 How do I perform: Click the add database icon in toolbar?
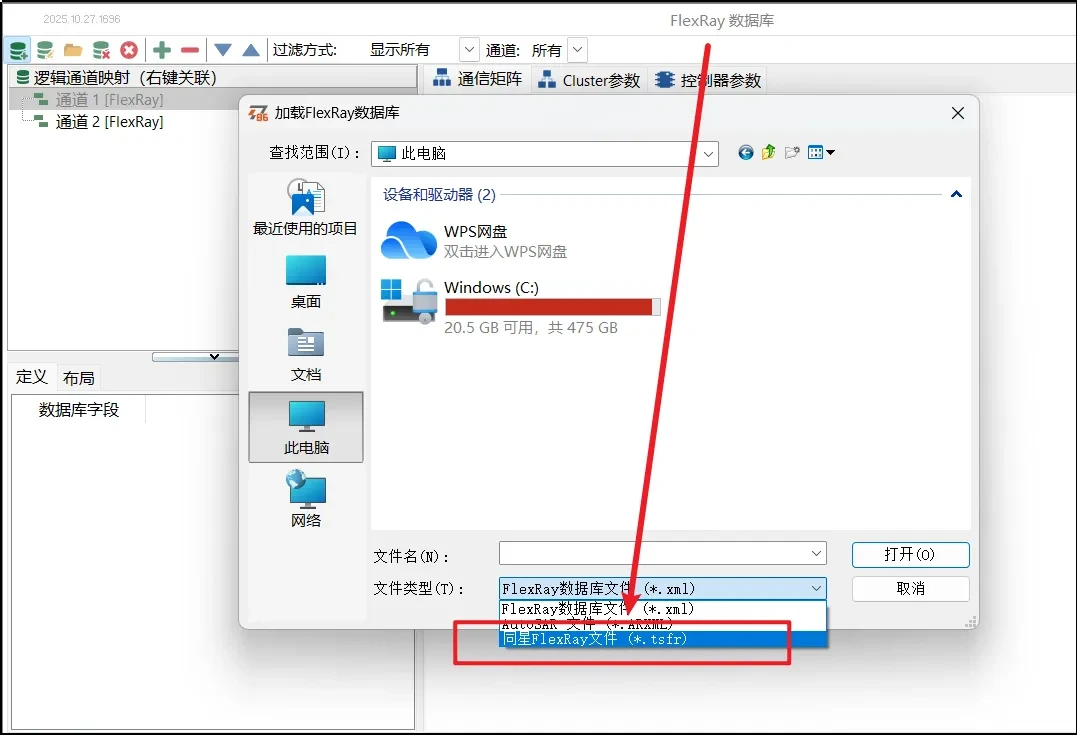tap(17, 50)
